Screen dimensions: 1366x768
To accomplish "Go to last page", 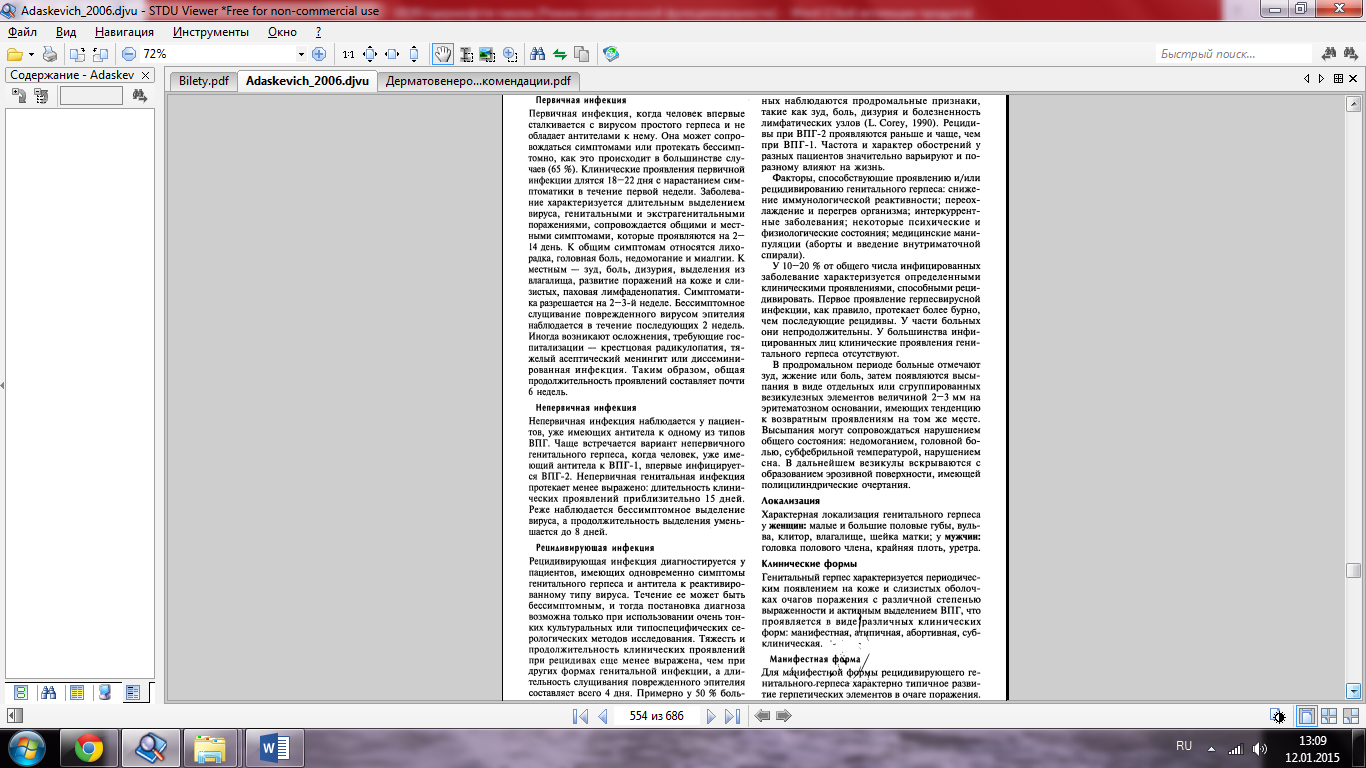I will [732, 716].
